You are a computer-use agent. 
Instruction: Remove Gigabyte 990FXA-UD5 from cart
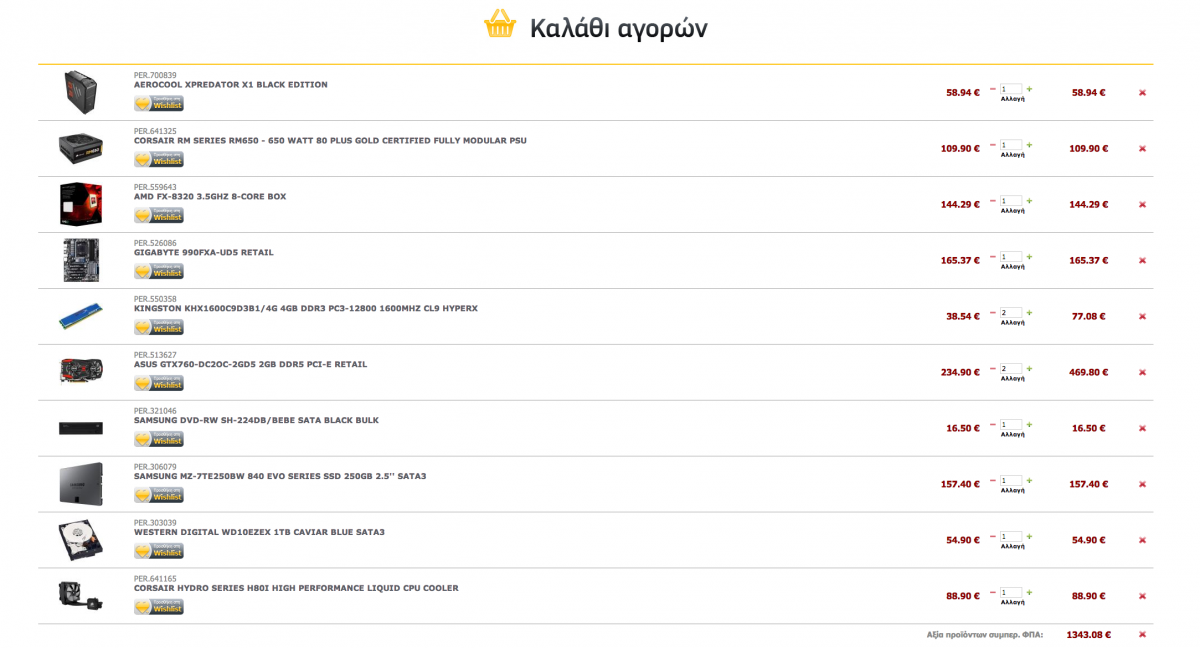[1142, 261]
